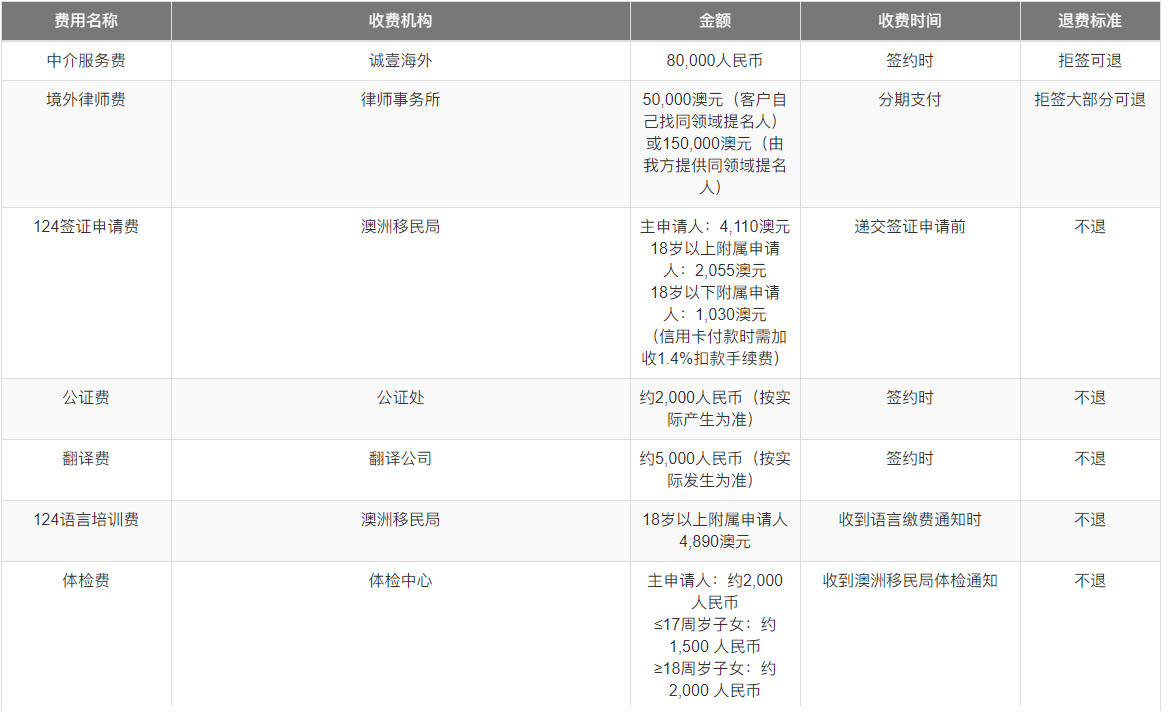Select the 递交签证申请前 cell
1168x717 pixels.
tap(910, 293)
